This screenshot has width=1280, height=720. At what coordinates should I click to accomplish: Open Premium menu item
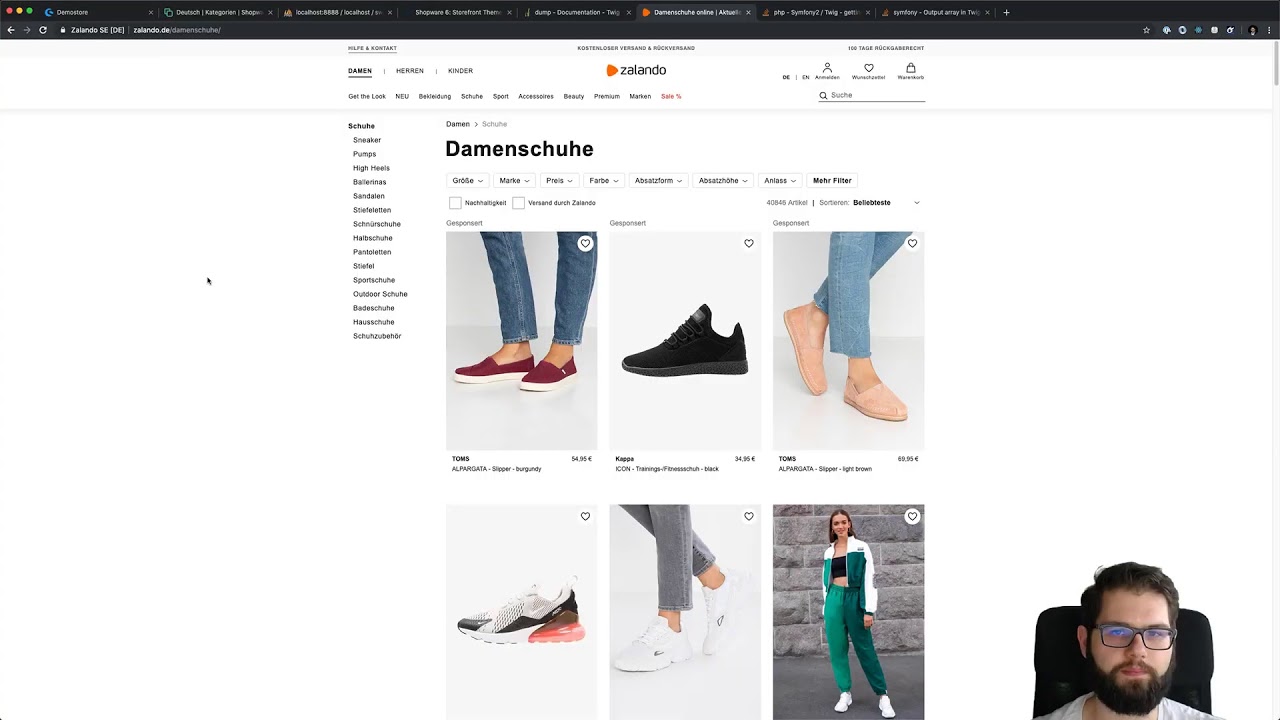point(607,96)
